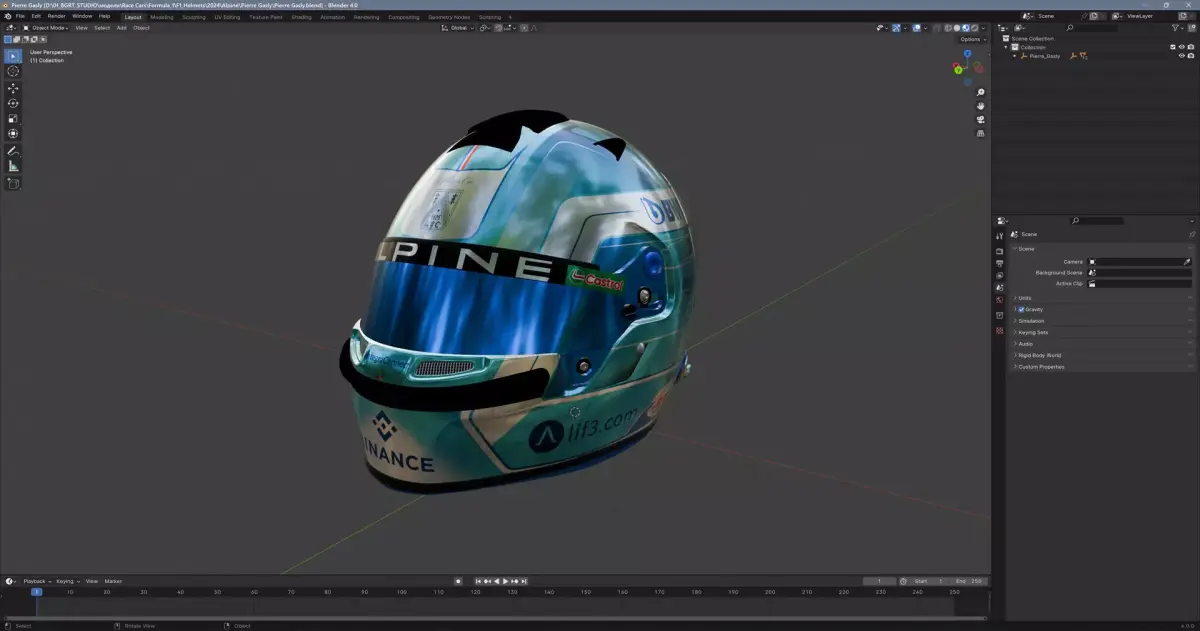This screenshot has width=1200, height=631.
Task: Switch perspective/orthographic grid icon
Action: [981, 132]
